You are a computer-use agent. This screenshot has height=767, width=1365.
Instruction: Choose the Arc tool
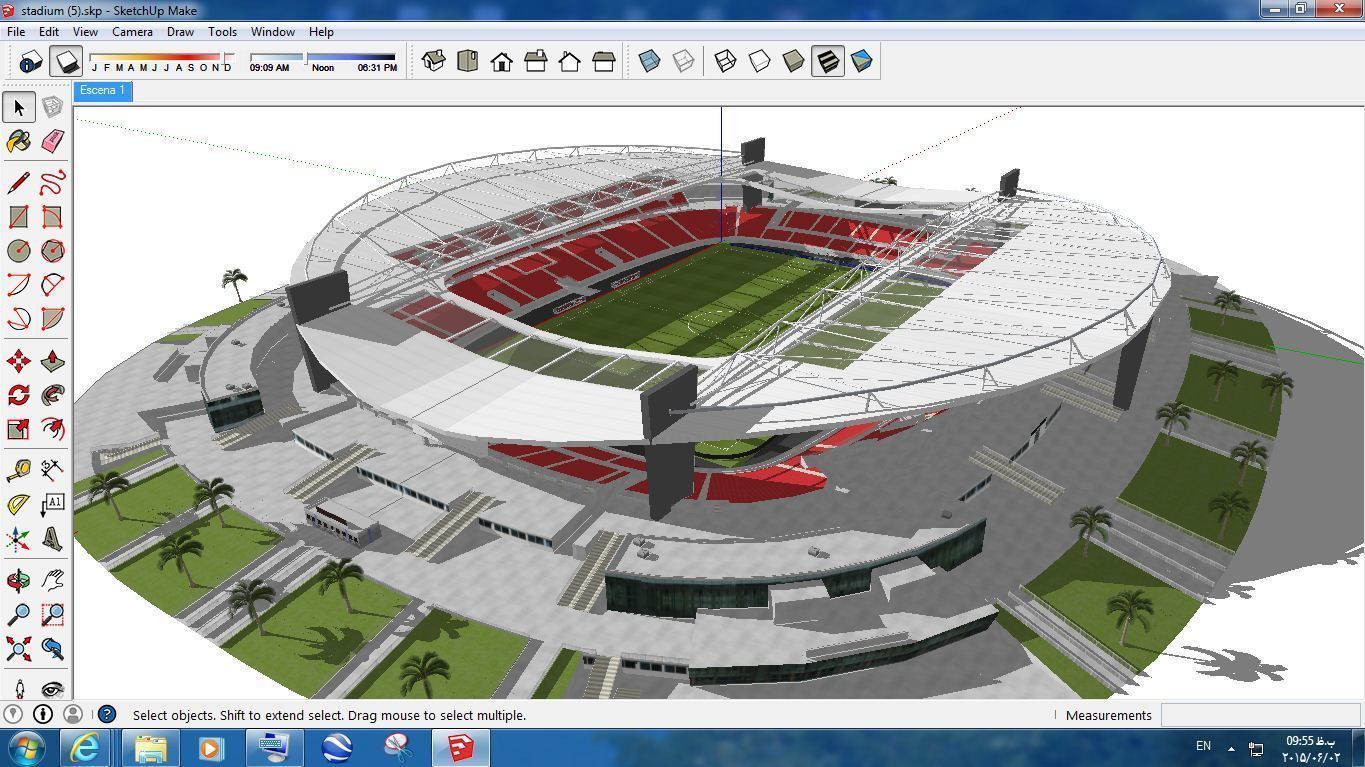(19, 285)
